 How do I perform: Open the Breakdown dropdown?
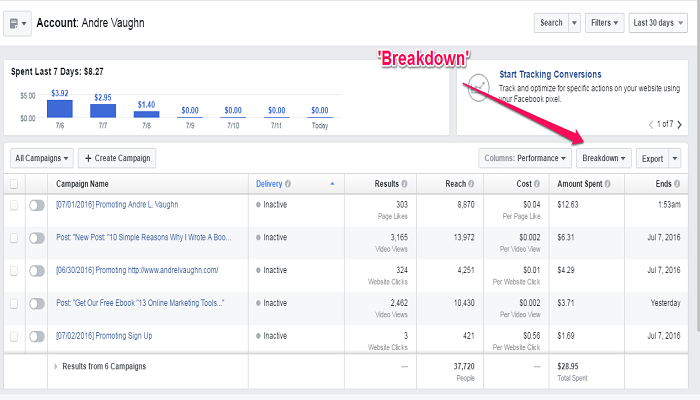[605, 158]
